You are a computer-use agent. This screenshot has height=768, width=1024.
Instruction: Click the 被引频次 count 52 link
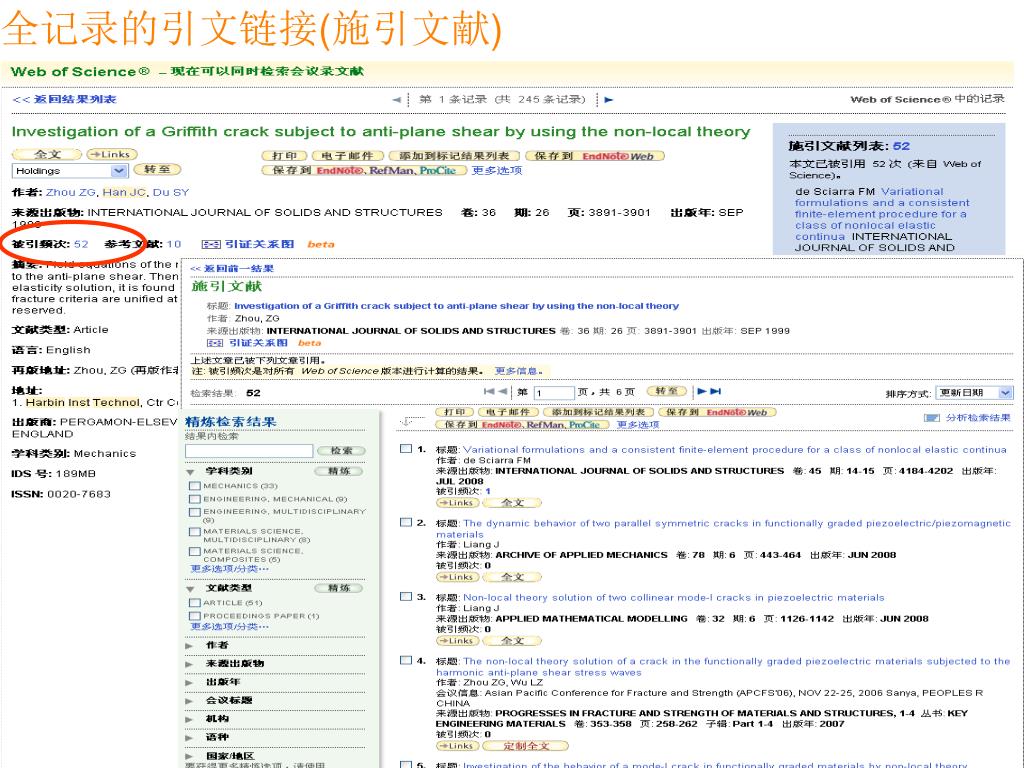click(81, 244)
